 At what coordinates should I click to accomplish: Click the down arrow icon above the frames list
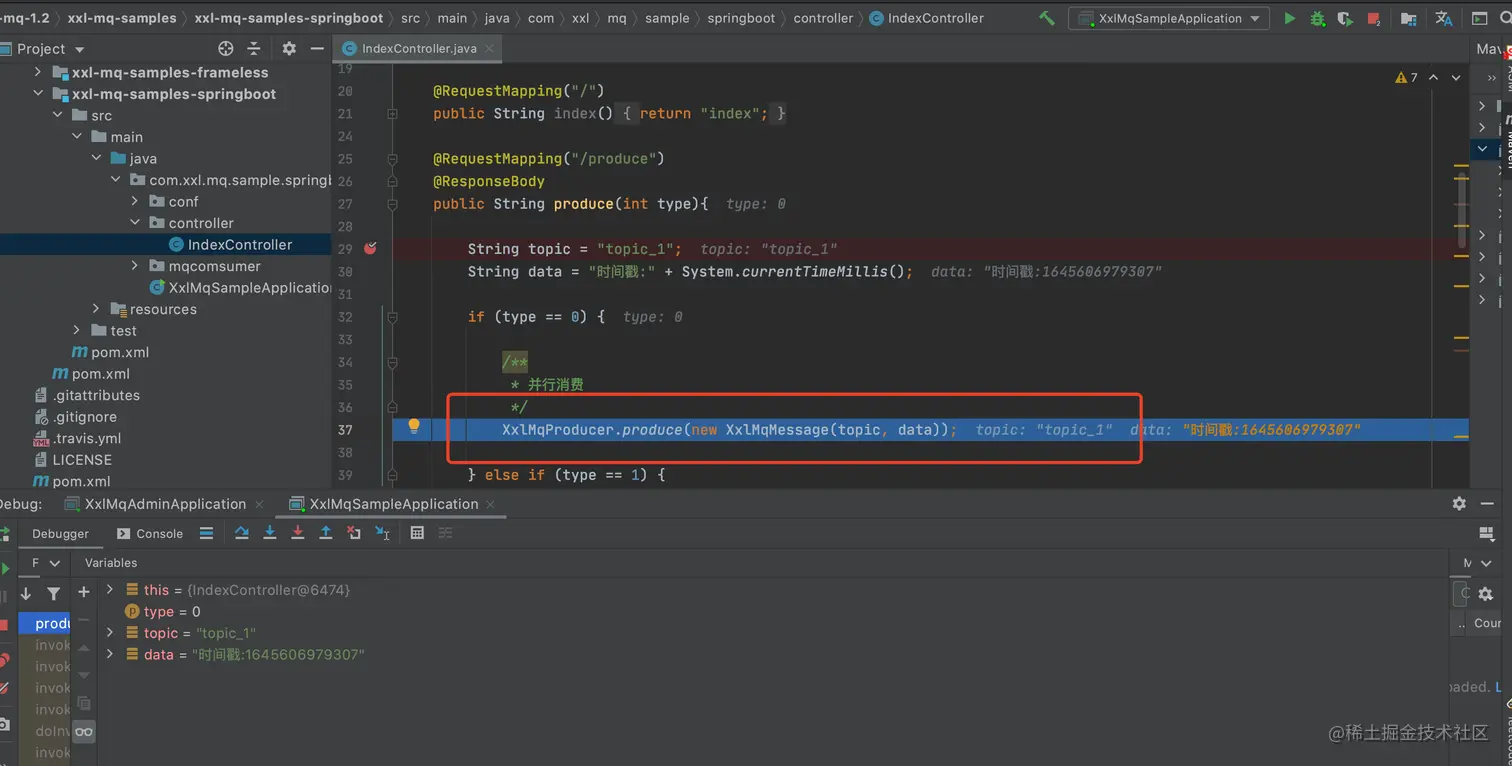(26, 594)
